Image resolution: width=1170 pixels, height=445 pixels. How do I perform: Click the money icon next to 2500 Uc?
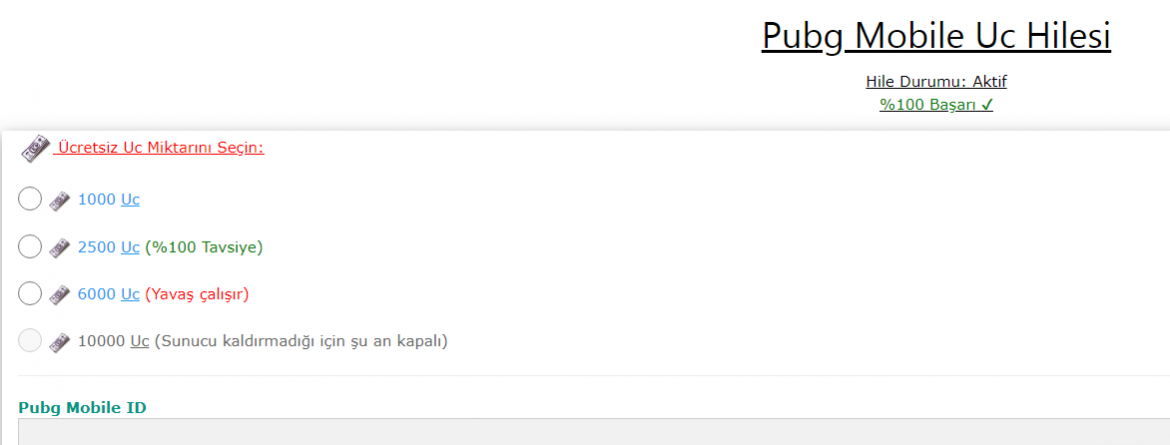tap(60, 247)
